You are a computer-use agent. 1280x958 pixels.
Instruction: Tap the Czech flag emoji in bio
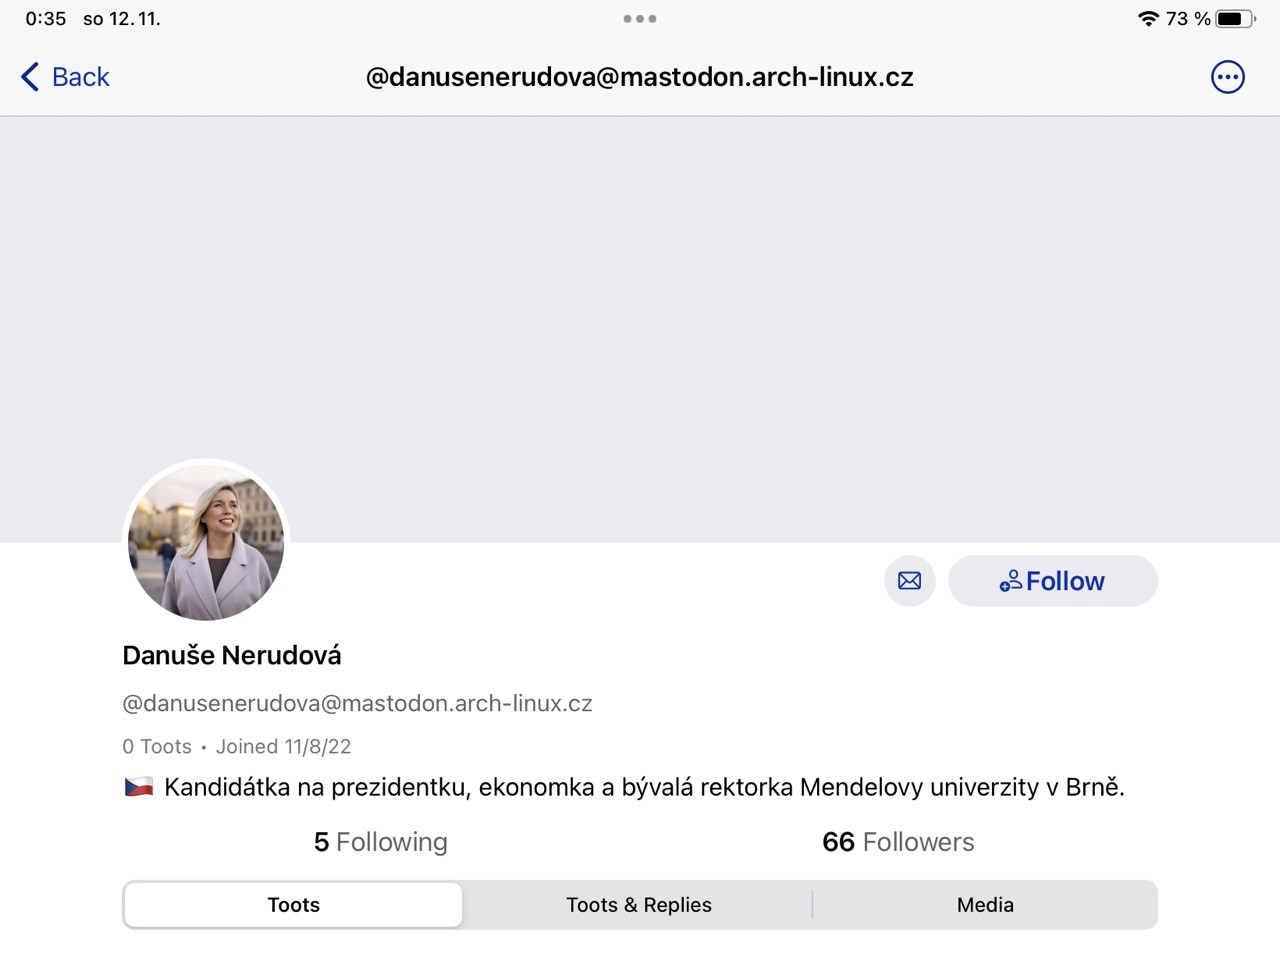point(139,787)
